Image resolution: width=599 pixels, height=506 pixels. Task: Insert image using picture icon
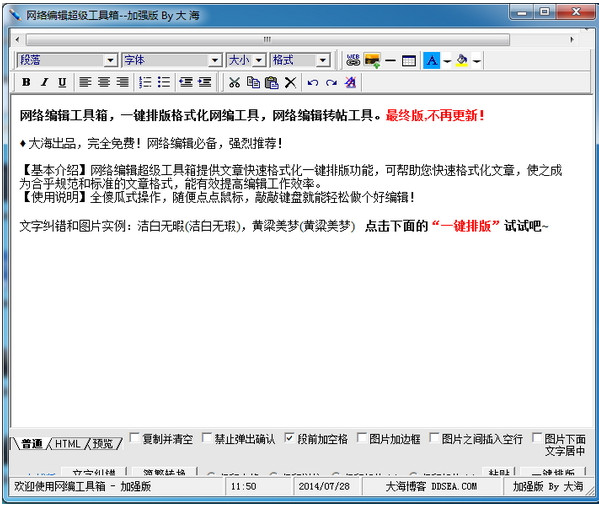click(x=372, y=60)
